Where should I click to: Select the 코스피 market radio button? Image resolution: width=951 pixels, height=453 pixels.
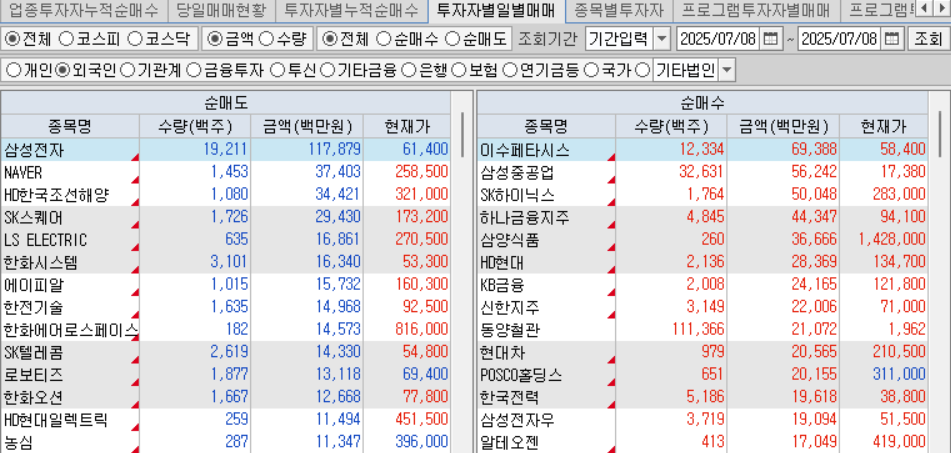(67, 39)
